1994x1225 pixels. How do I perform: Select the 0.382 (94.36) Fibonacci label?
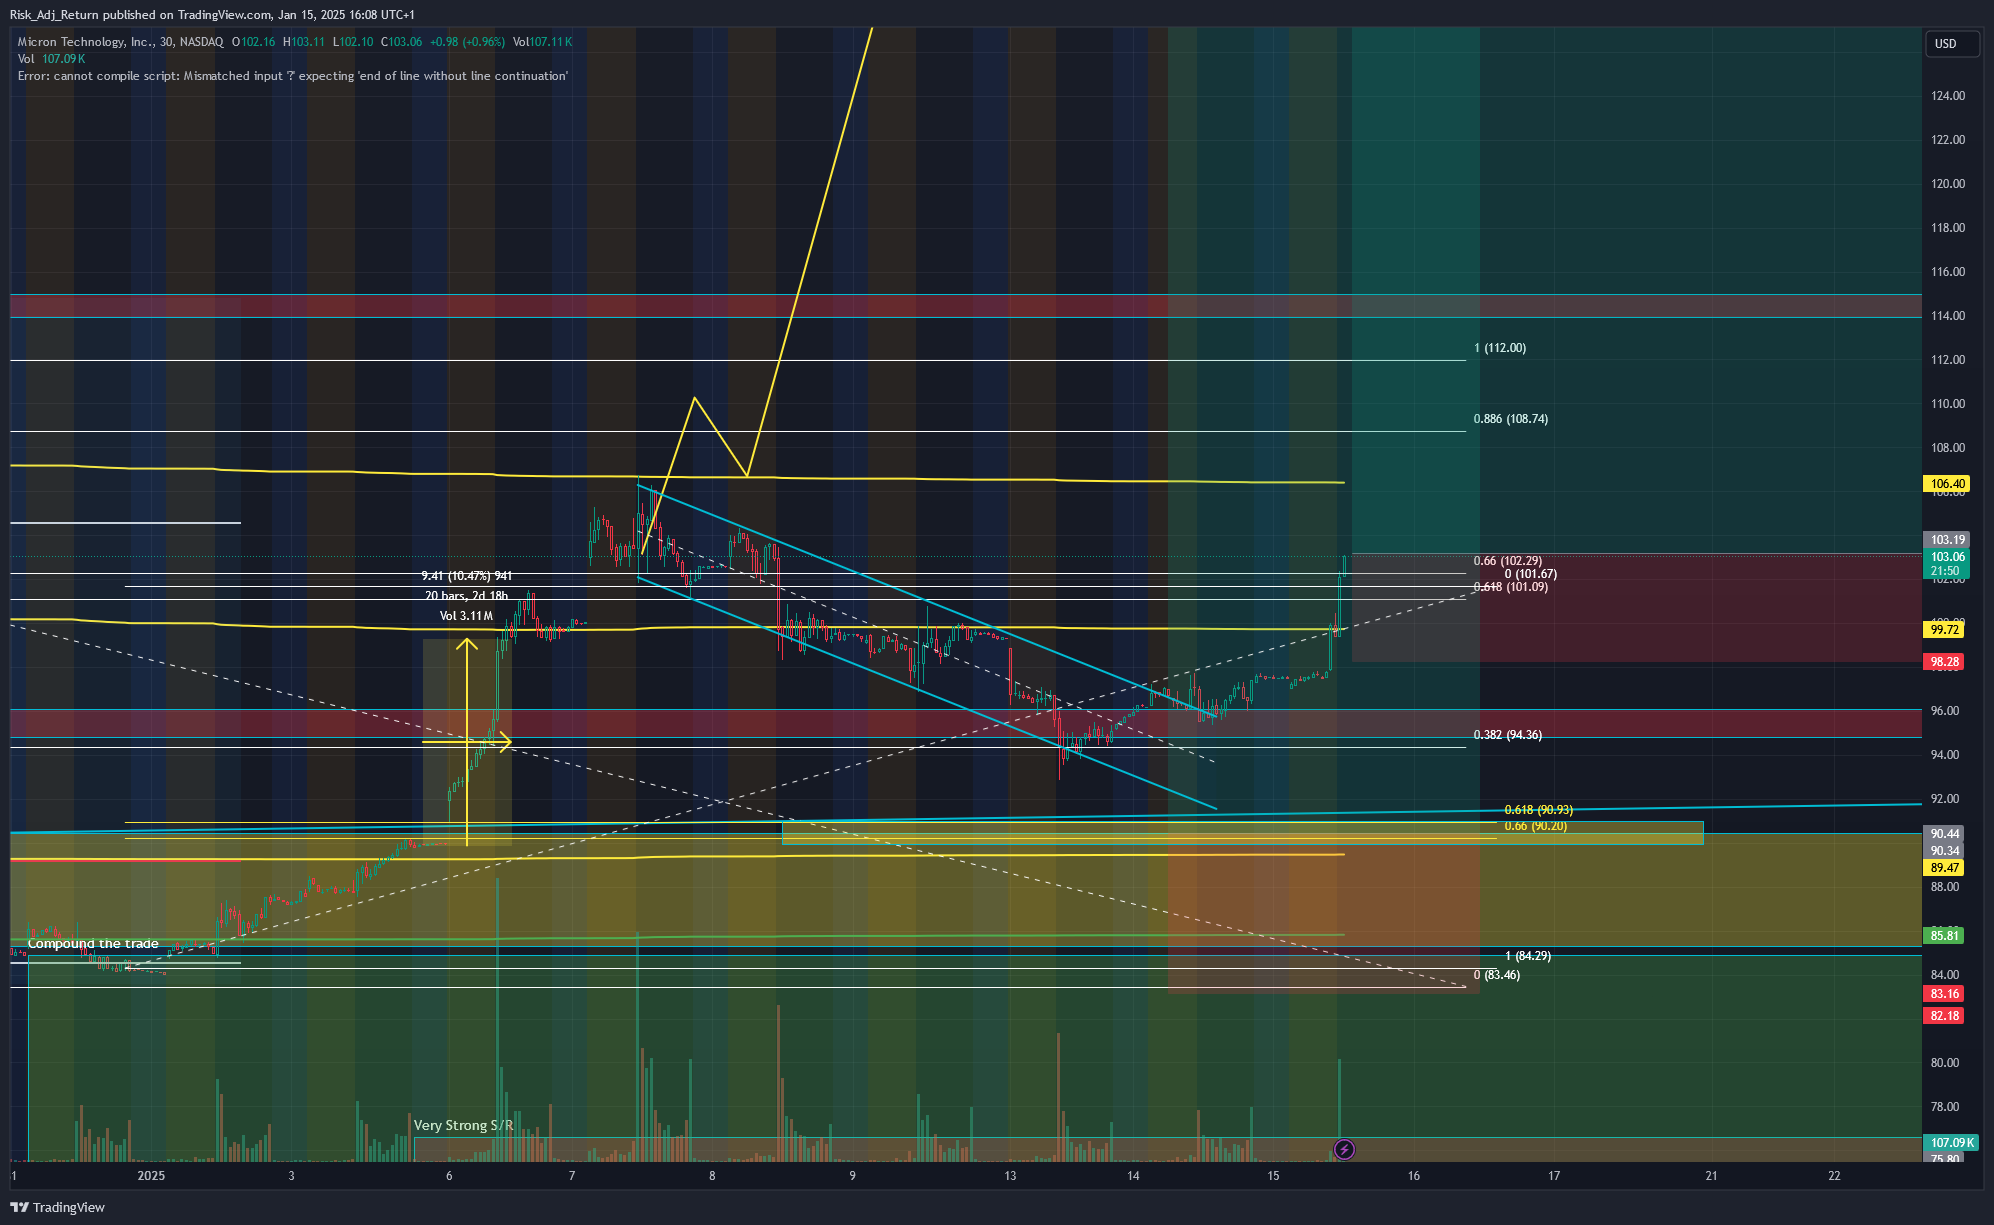(x=1508, y=735)
